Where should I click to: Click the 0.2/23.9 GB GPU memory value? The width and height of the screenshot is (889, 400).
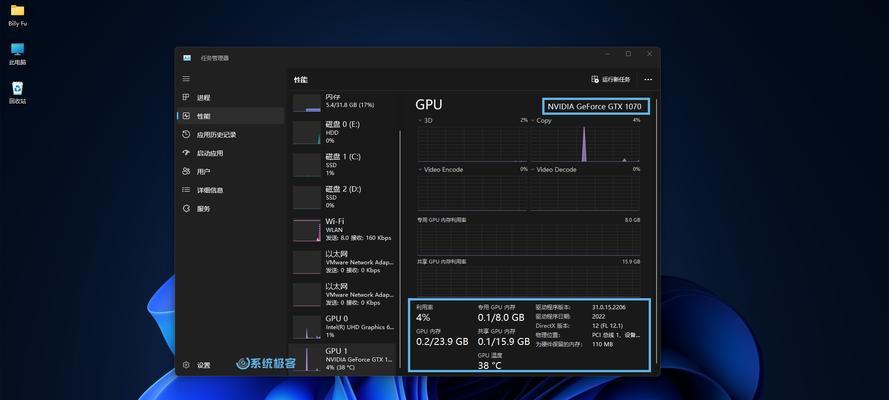tap(442, 342)
